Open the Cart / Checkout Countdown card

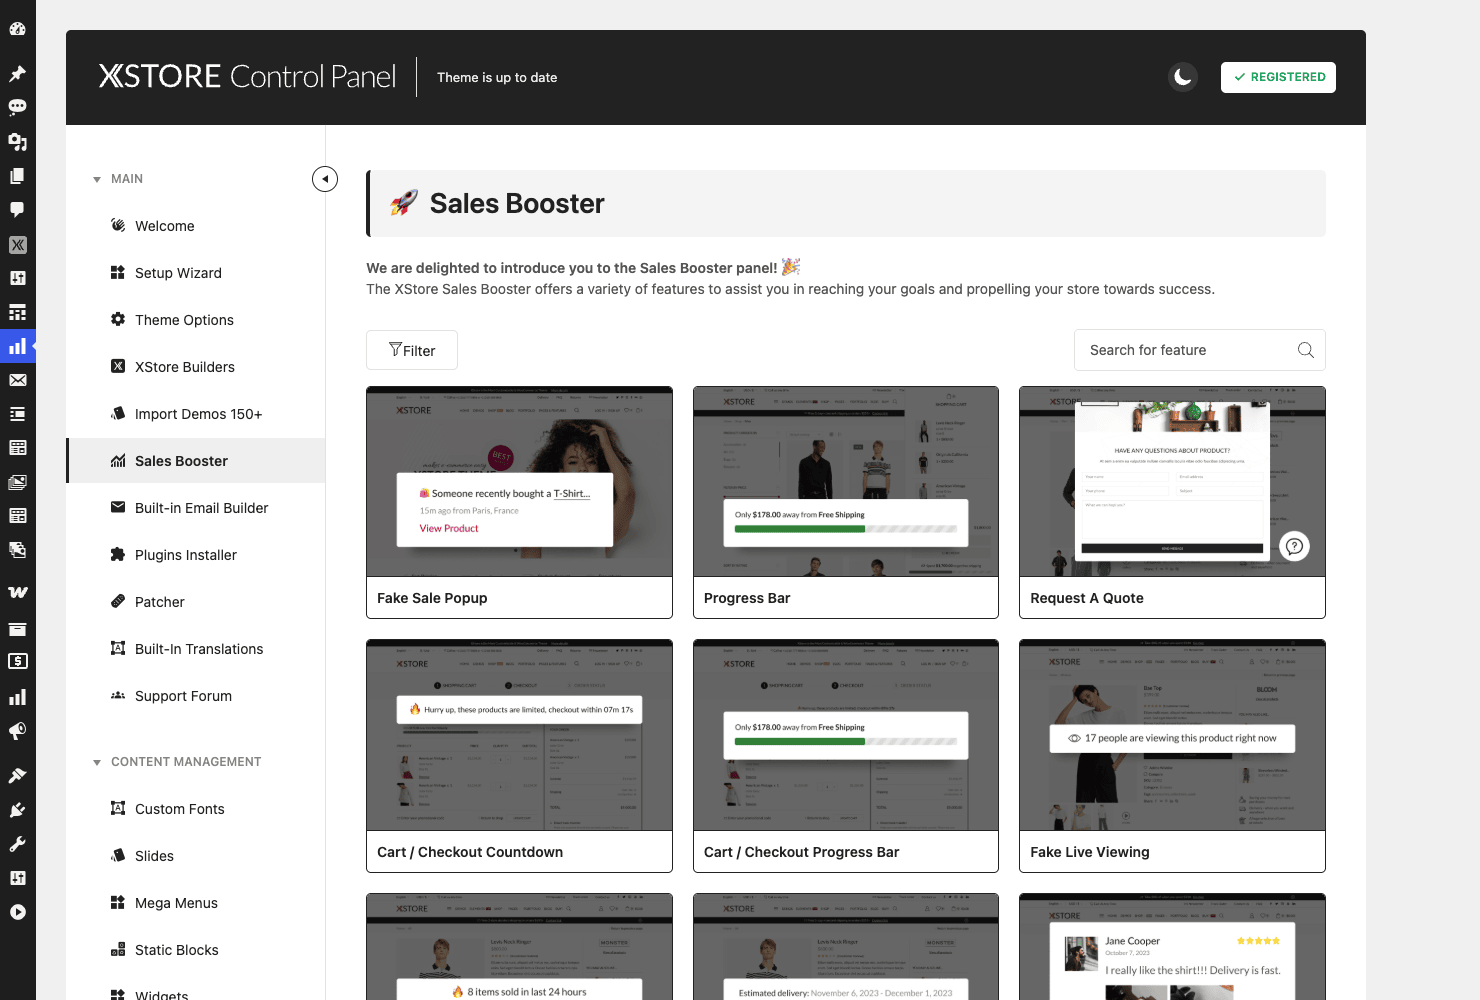(x=519, y=756)
